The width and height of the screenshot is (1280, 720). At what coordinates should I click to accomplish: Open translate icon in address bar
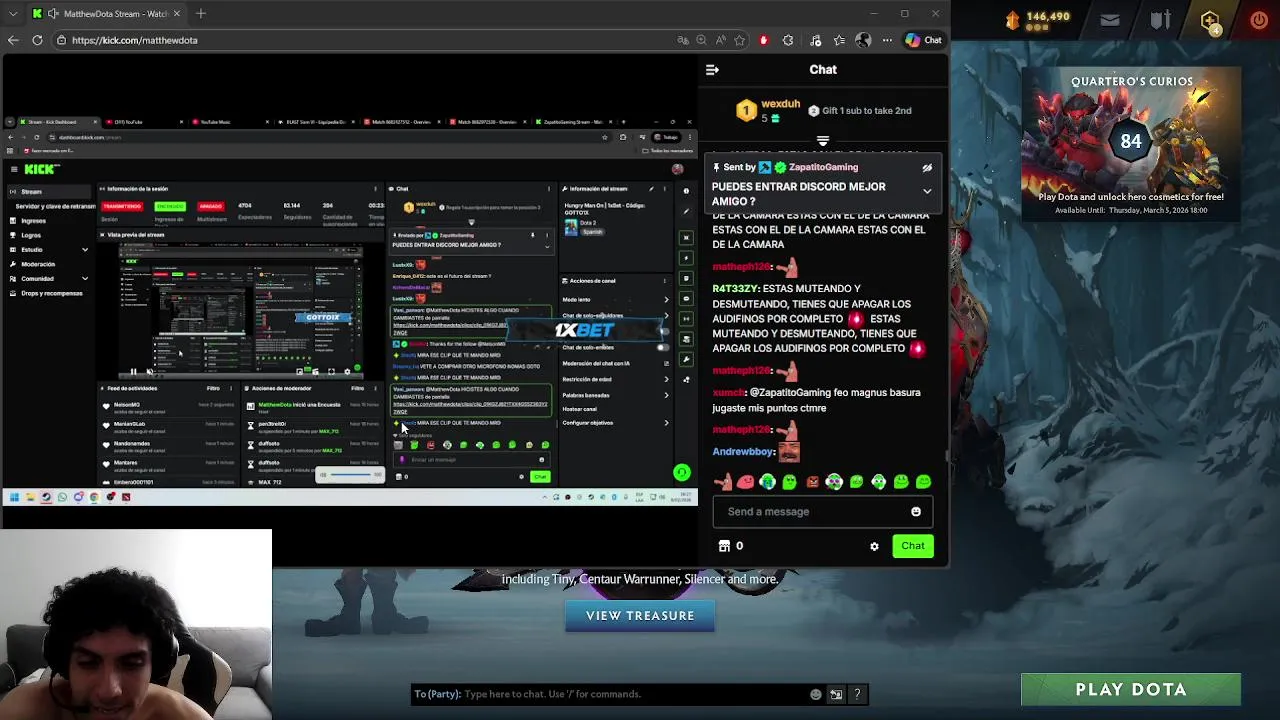pyautogui.click(x=683, y=40)
